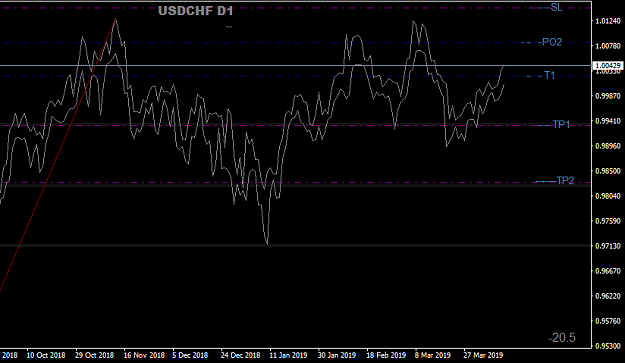Viewport: 625px width, 363px height.
Task: Click the 11 Jan 2019 date label
Action: click(x=288, y=355)
